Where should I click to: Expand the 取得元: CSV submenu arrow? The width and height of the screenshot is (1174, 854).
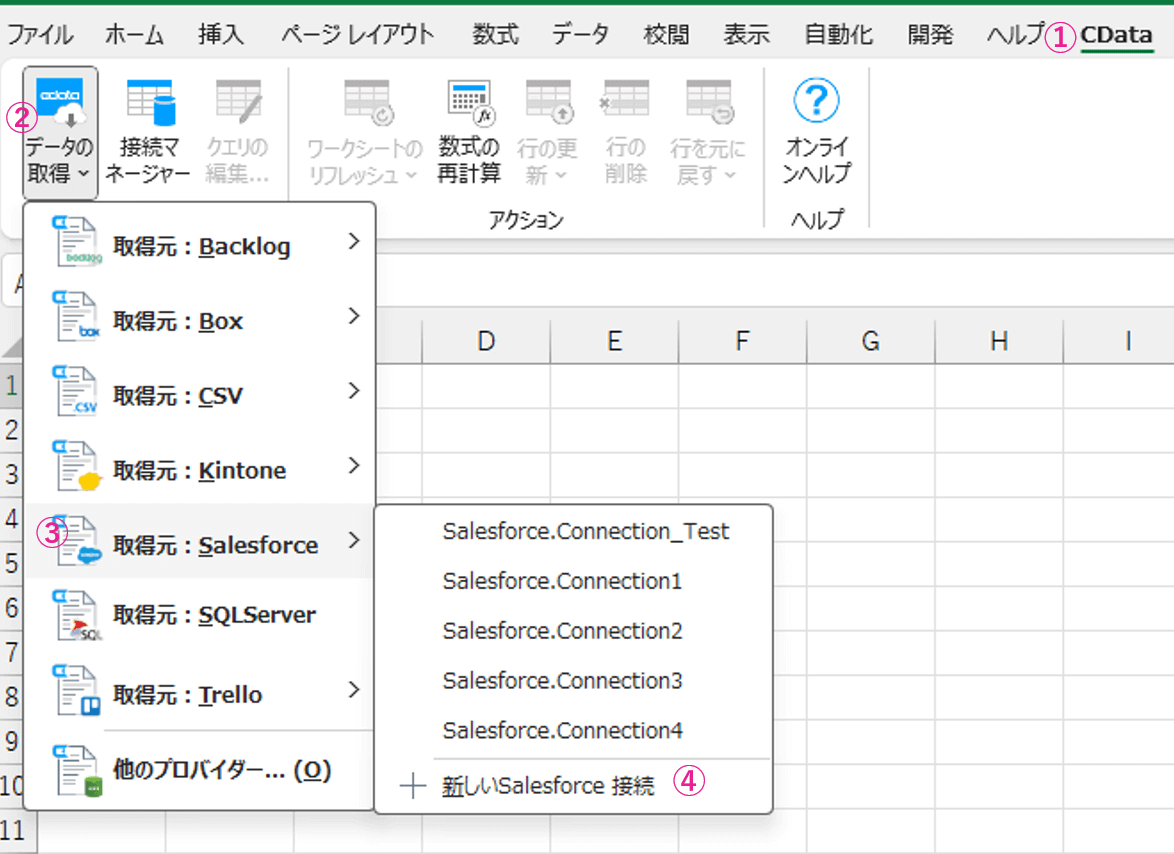point(353,391)
